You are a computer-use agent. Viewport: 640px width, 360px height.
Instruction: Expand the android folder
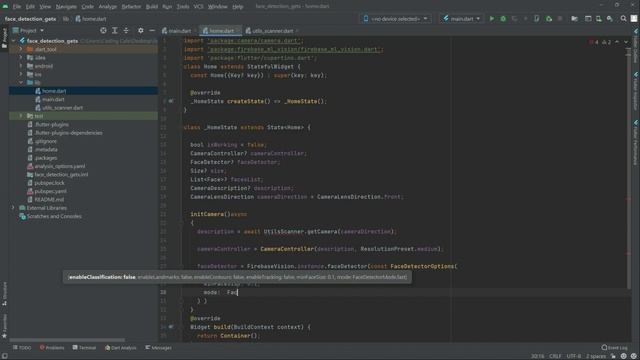pos(21,66)
